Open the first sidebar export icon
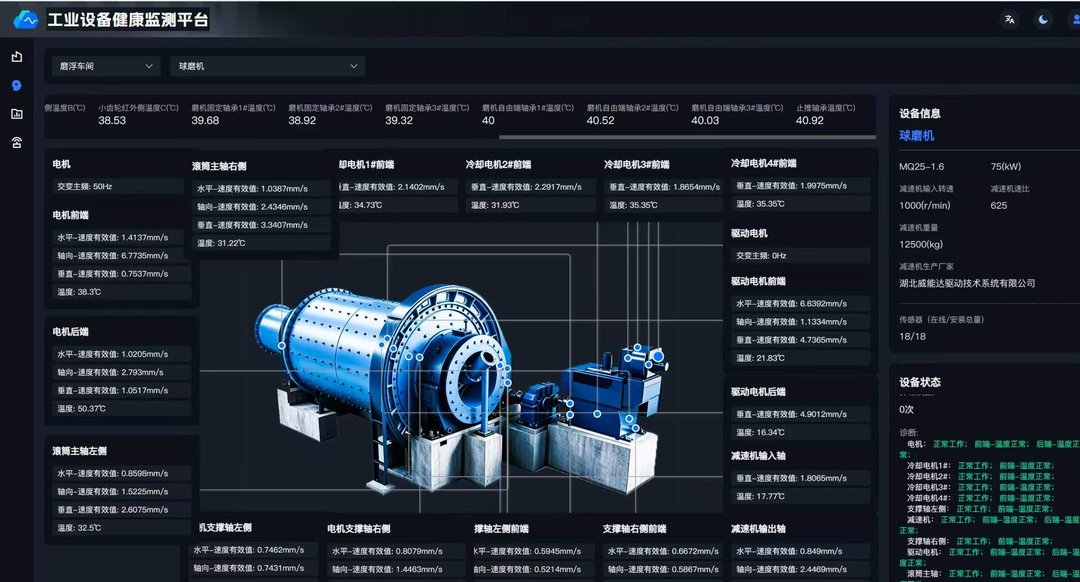1080x582 pixels. pos(17,56)
